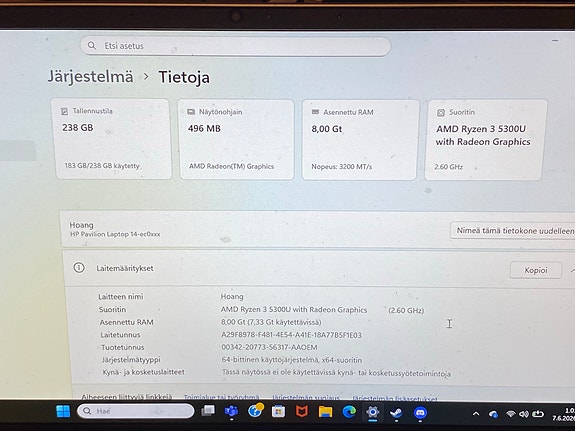Switch to the Settings app in the taskbar
Screen dimensions: 575x431
pos(373,412)
